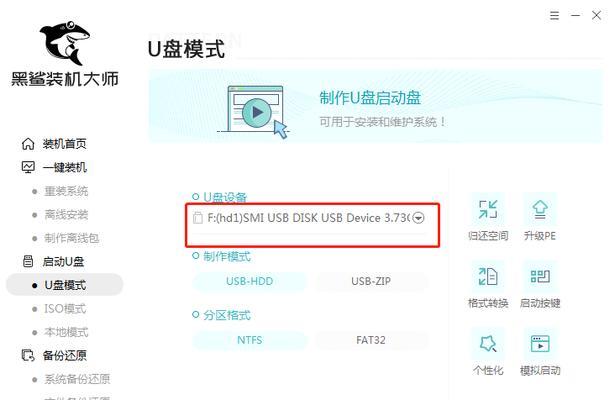The height and width of the screenshot is (400, 615).
Task: Open the 启动按键 boot hotkey icon
Action: (x=540, y=276)
